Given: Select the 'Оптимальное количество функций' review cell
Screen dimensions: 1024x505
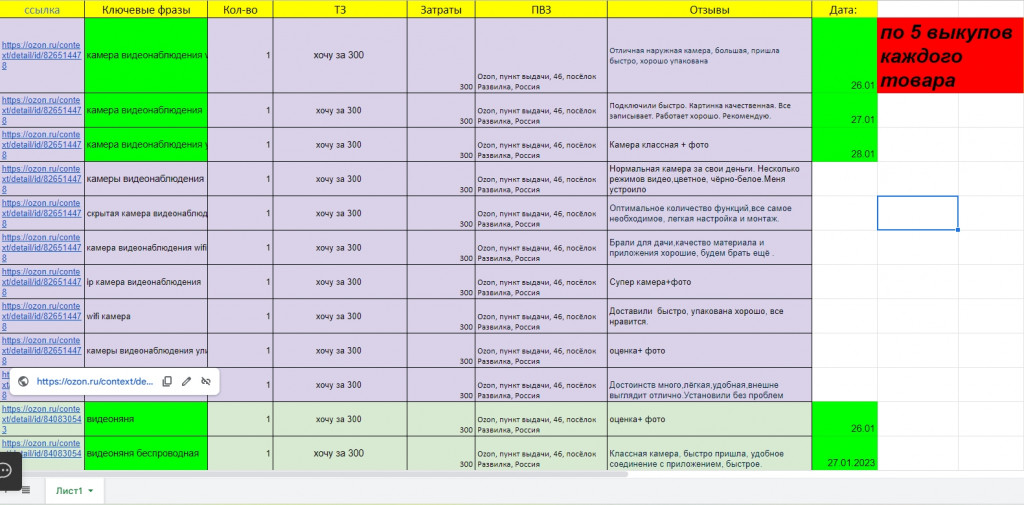Looking at the screenshot, I should pyautogui.click(x=709, y=213).
